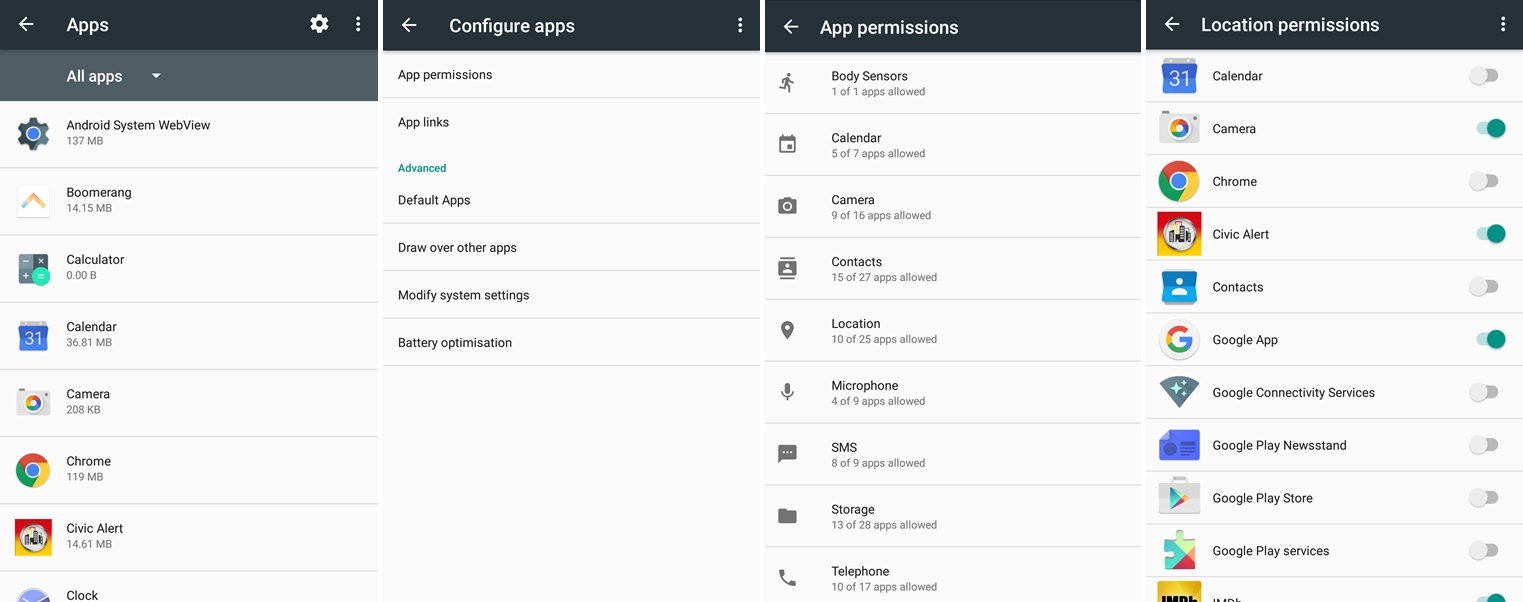Open Draw over other apps
Screen dimensions: 1523x602
[571, 247]
